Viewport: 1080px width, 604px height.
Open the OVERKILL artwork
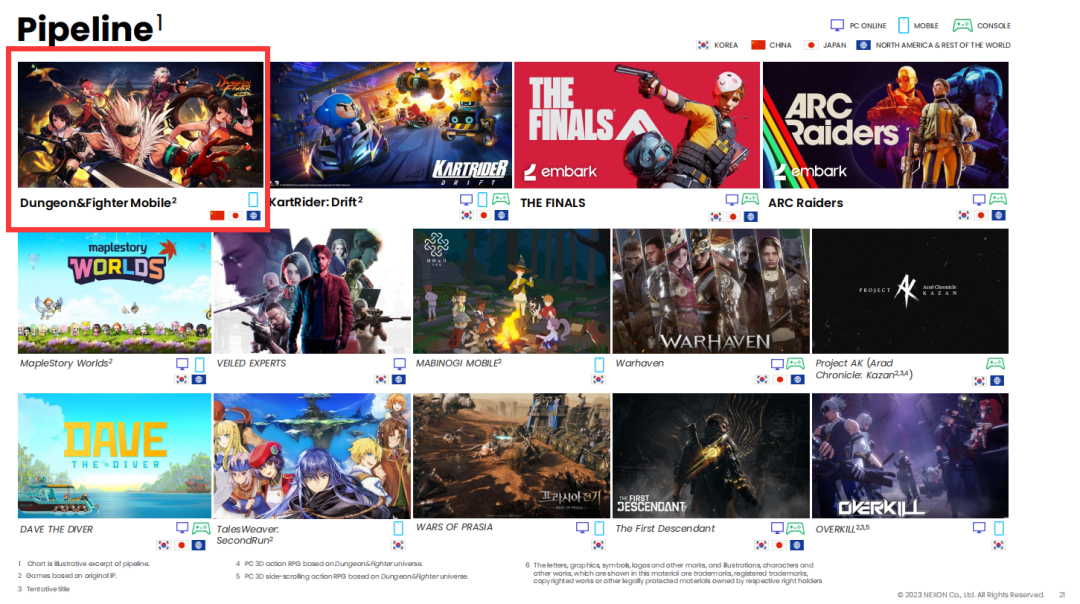[911, 456]
